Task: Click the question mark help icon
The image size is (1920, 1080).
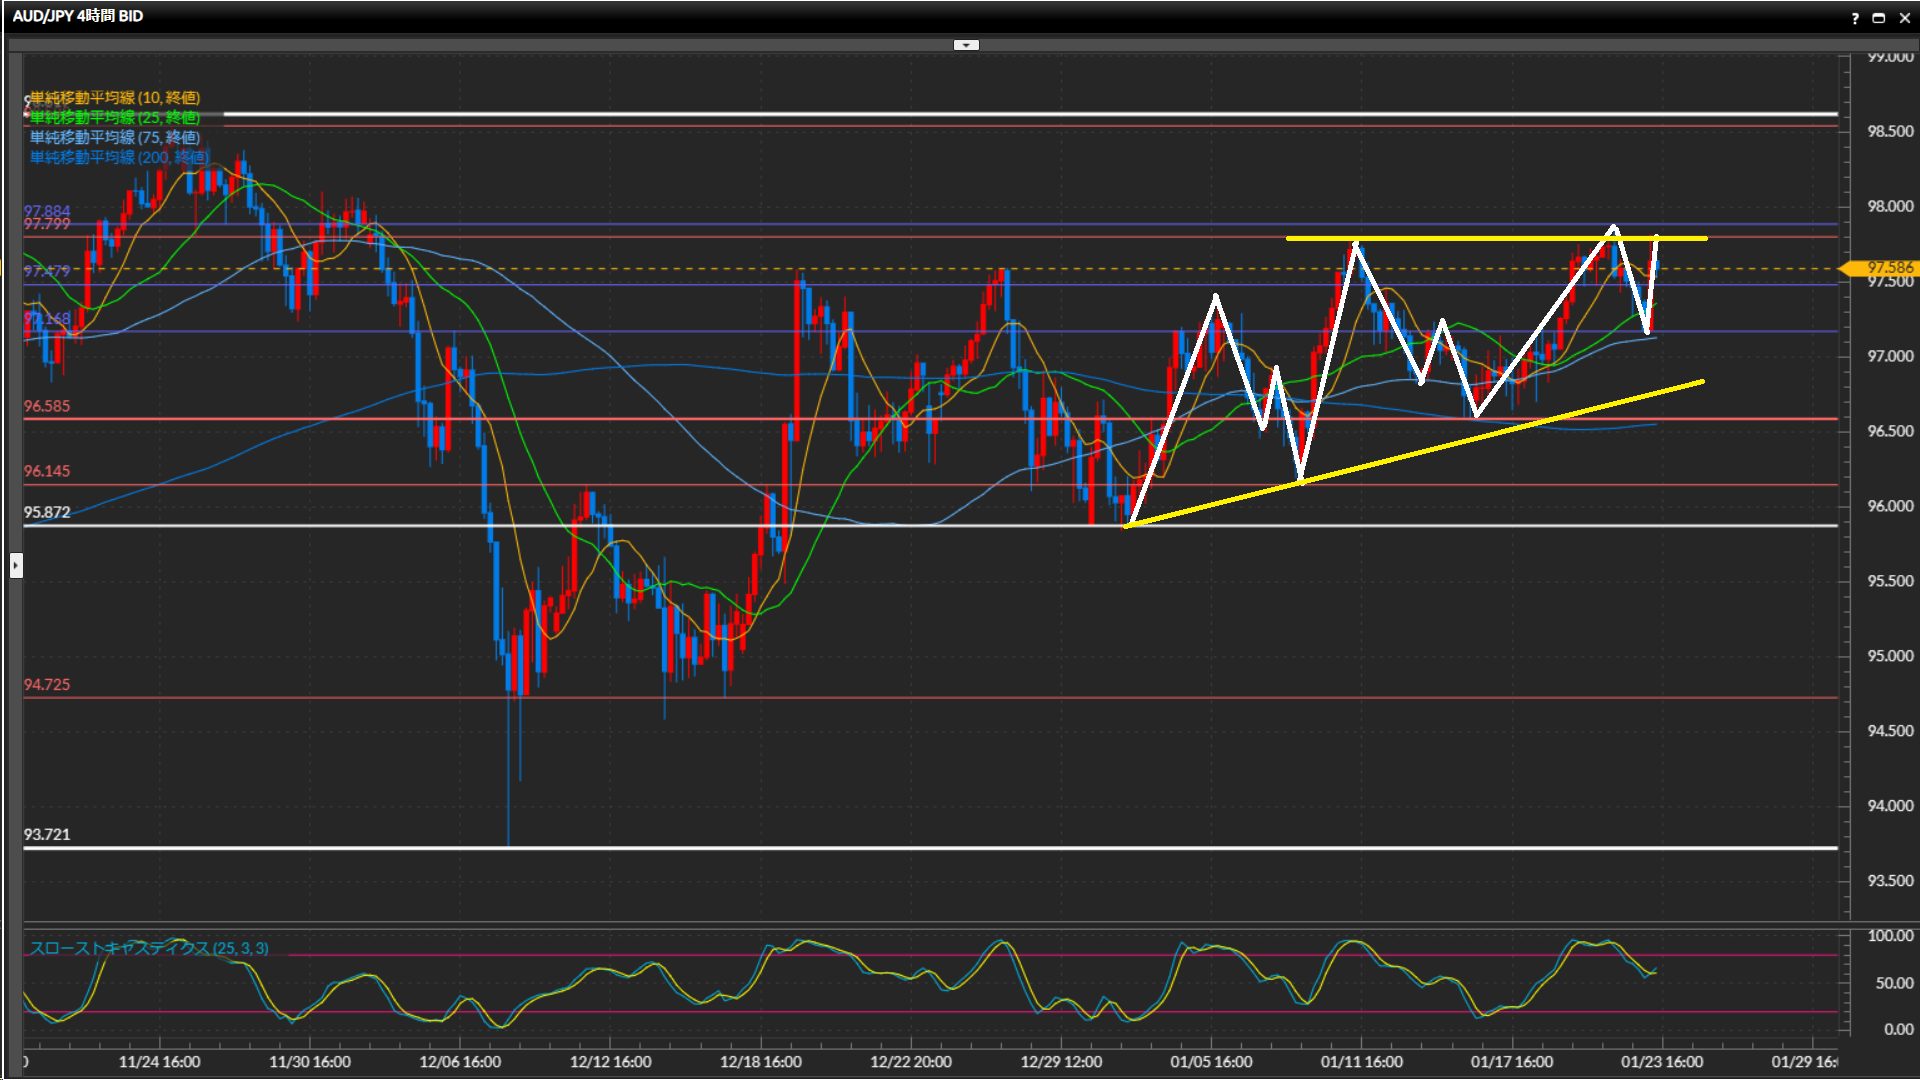Action: [1855, 18]
